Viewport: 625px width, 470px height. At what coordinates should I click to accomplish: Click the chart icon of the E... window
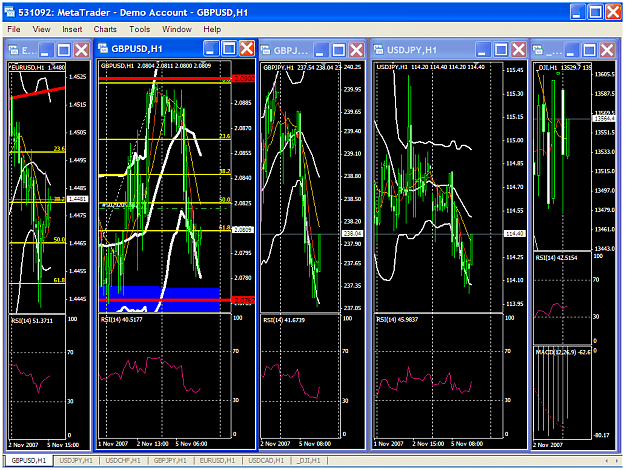coord(14,50)
